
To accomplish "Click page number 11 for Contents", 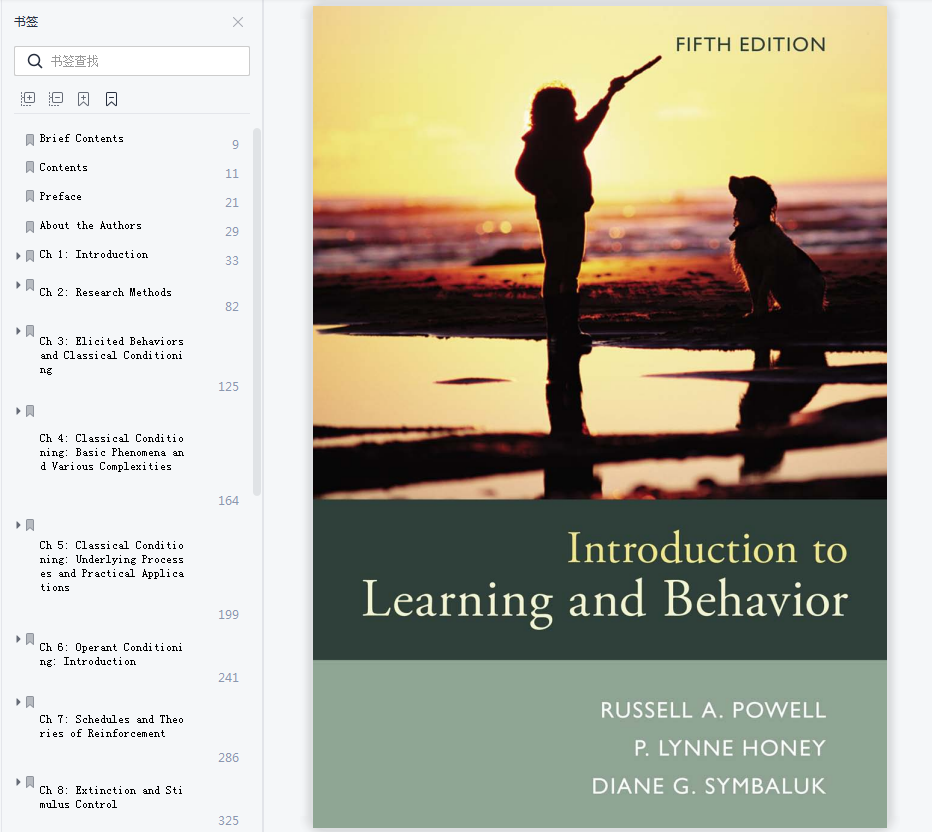I will point(232,174).
